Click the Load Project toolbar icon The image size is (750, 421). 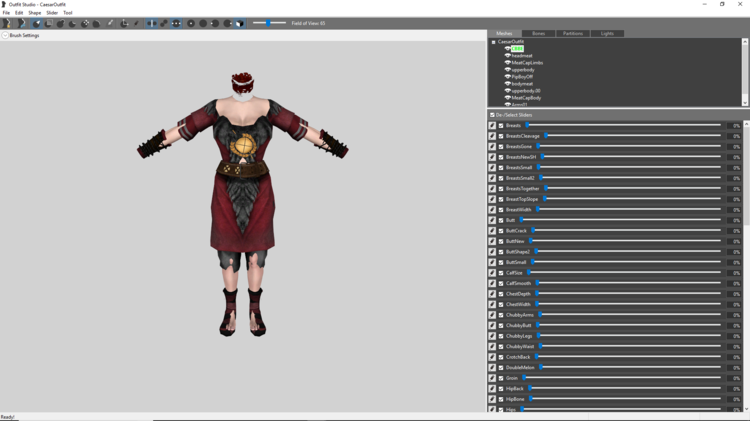22,23
